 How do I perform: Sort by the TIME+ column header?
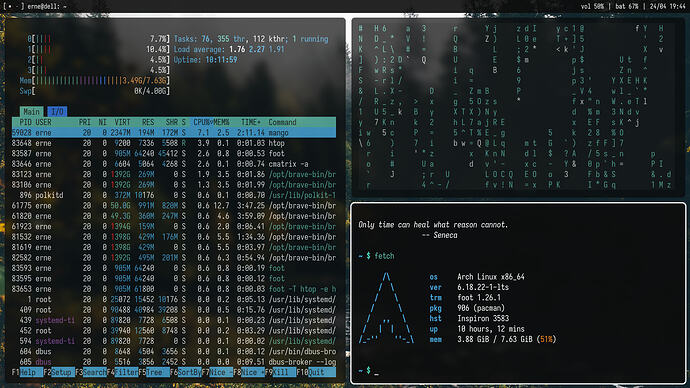251,122
